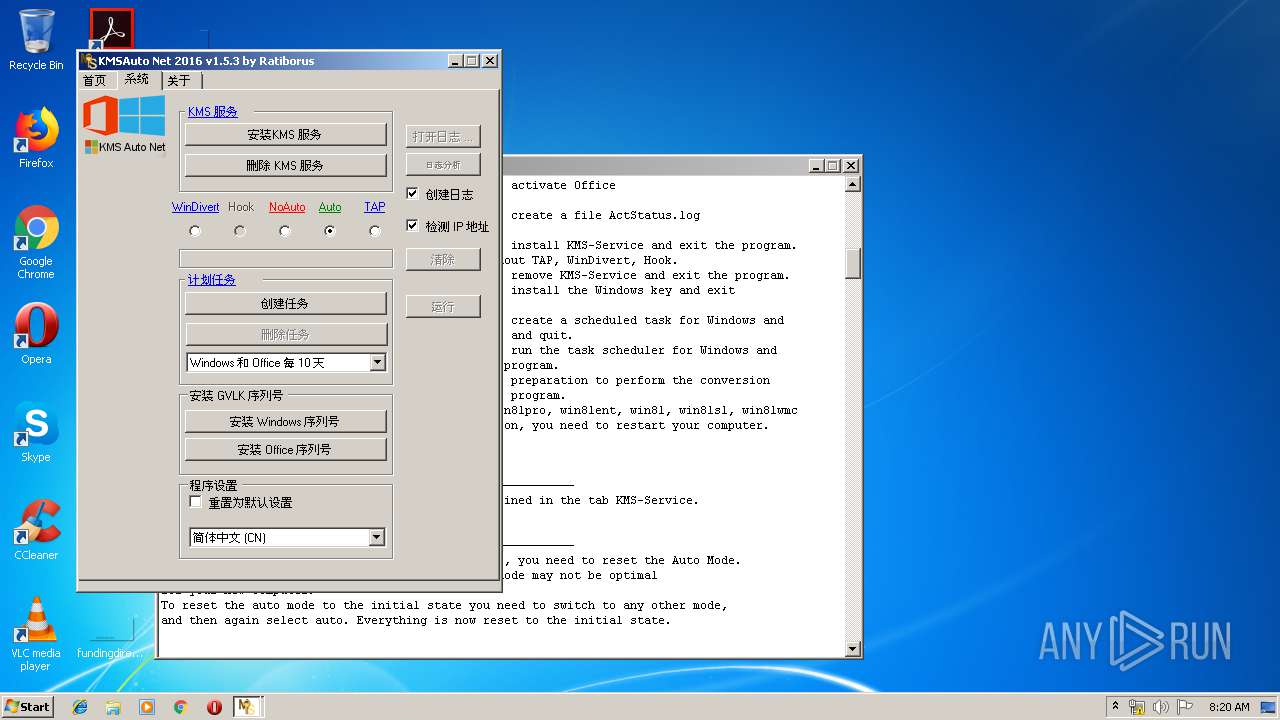Click the 日志分析 button
This screenshot has height=720, width=1280.
(443, 164)
